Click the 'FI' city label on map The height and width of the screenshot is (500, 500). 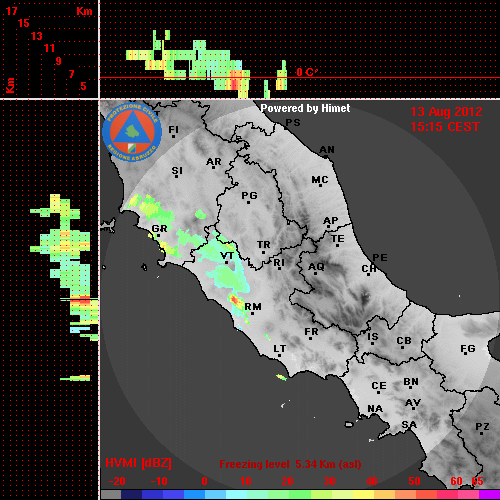(x=174, y=129)
